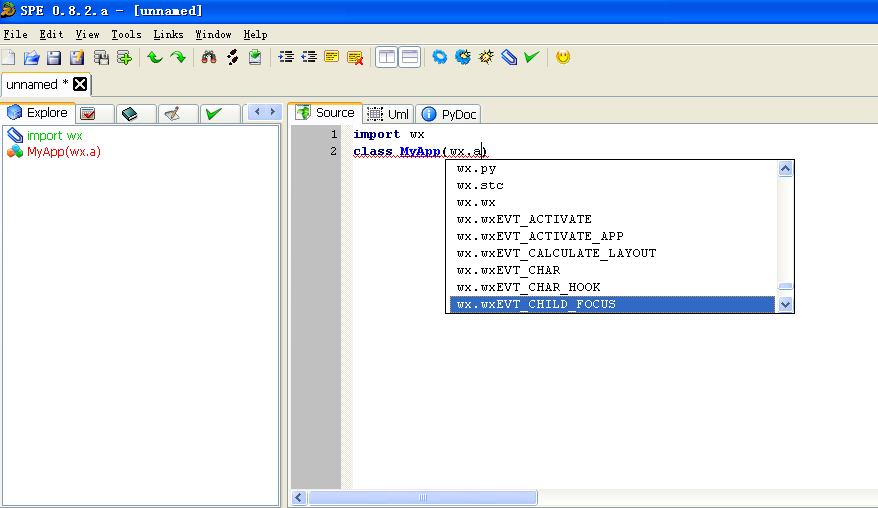Viewport: 878px width, 508px height.
Task: Toggle the vertical split sidebar layout
Action: [386, 57]
